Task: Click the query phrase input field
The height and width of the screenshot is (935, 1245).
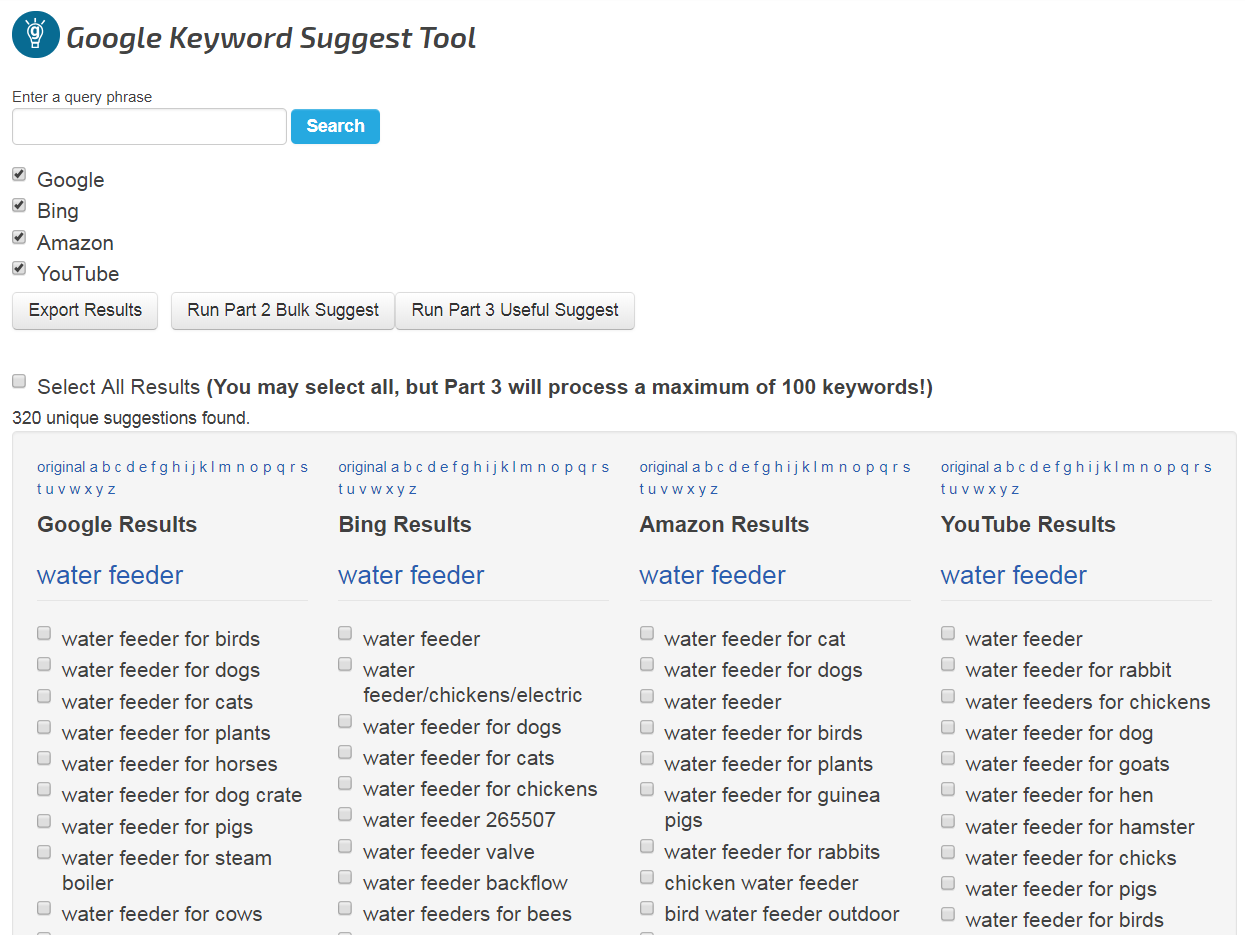Action: (149, 127)
